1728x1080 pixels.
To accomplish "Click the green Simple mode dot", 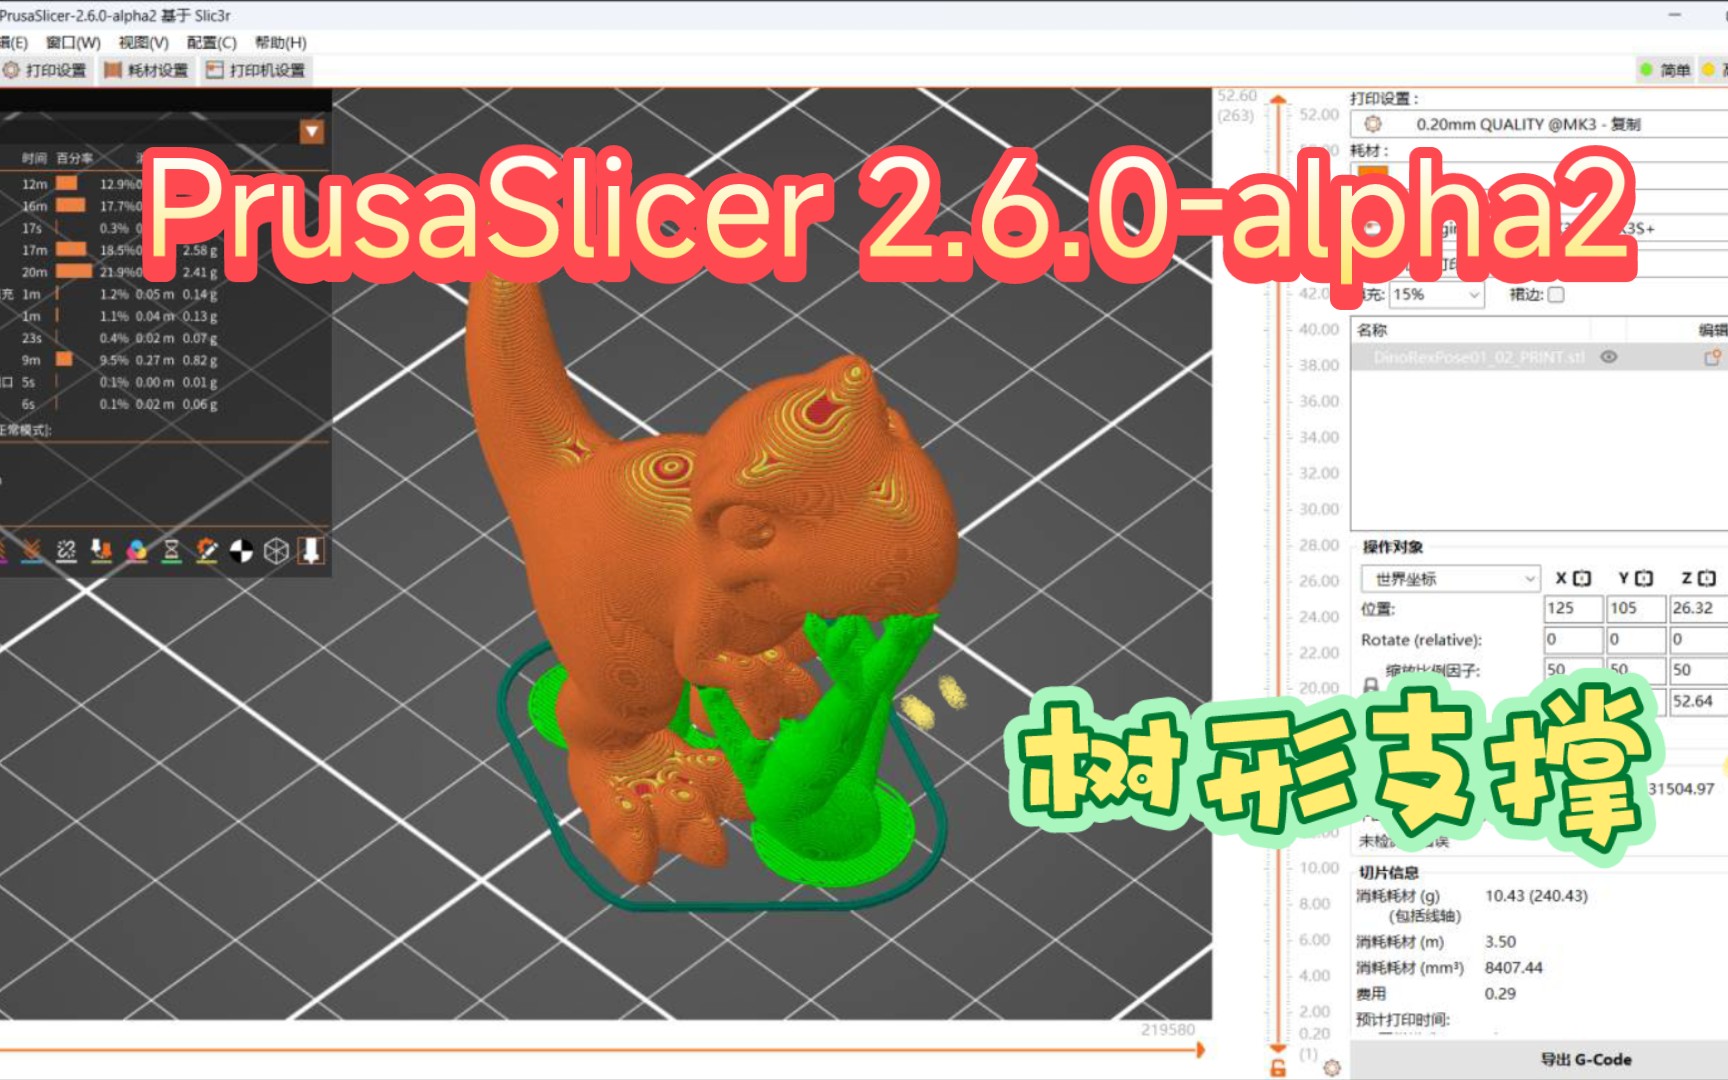I will pyautogui.click(x=1646, y=69).
